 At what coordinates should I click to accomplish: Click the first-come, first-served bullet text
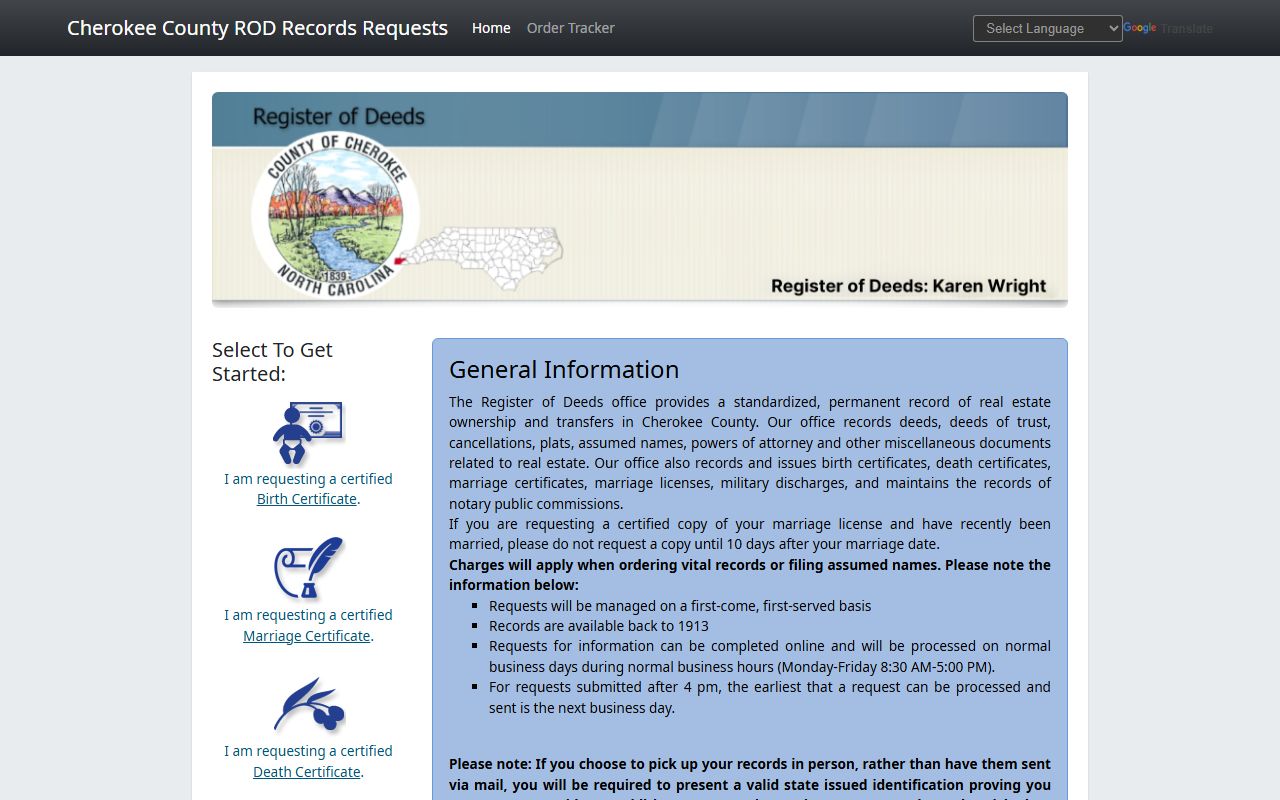(x=680, y=606)
